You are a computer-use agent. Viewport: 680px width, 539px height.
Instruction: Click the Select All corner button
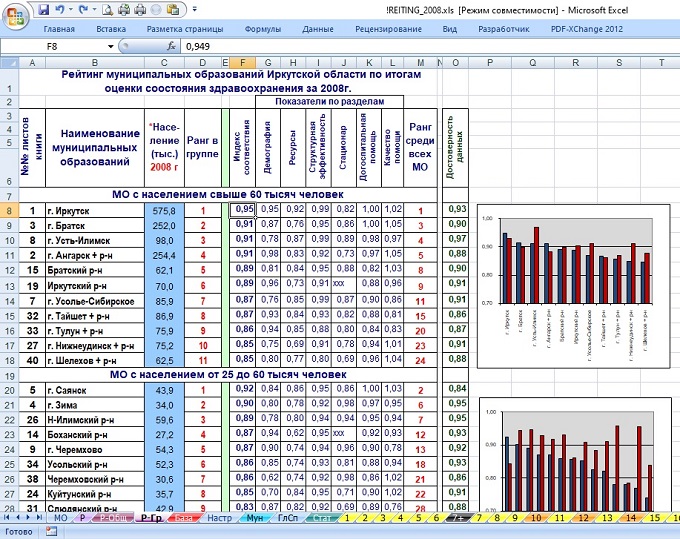9,63
